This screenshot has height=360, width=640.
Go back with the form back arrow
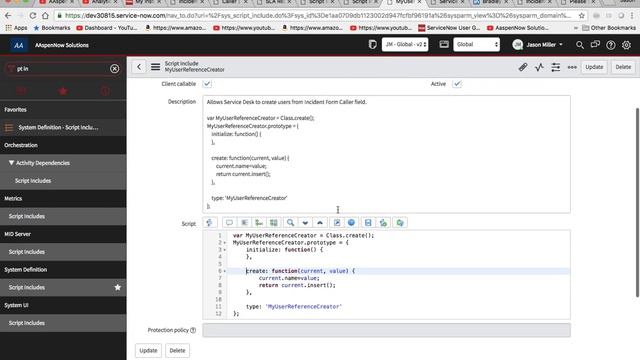coord(139,67)
